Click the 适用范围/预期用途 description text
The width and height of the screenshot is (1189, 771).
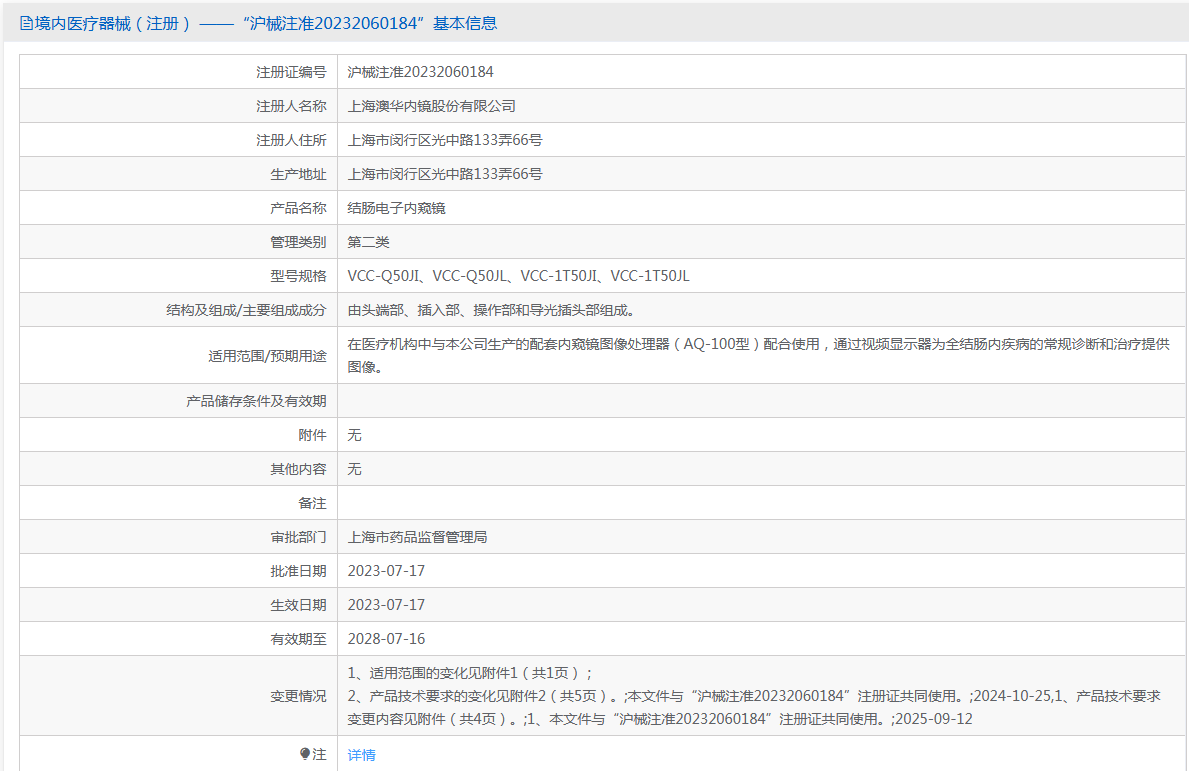pos(757,355)
